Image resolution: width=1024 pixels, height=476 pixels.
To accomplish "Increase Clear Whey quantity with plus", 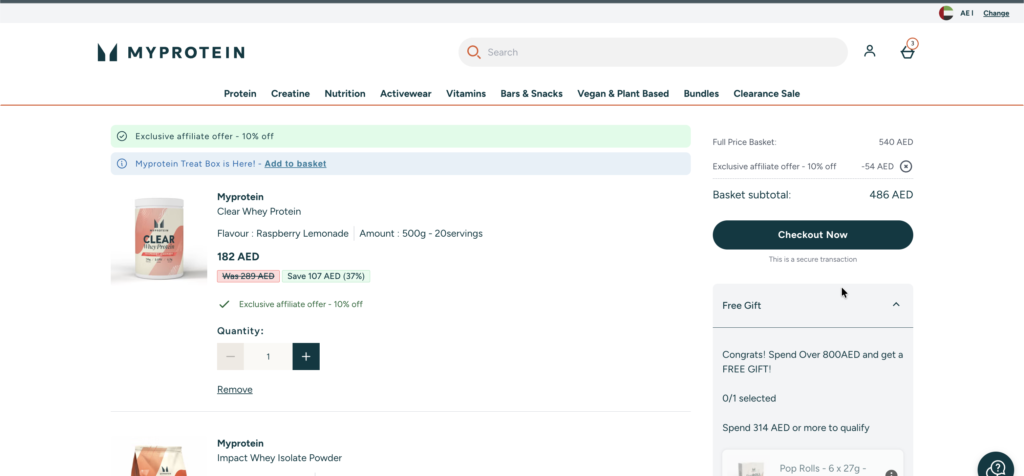I will click(x=306, y=357).
